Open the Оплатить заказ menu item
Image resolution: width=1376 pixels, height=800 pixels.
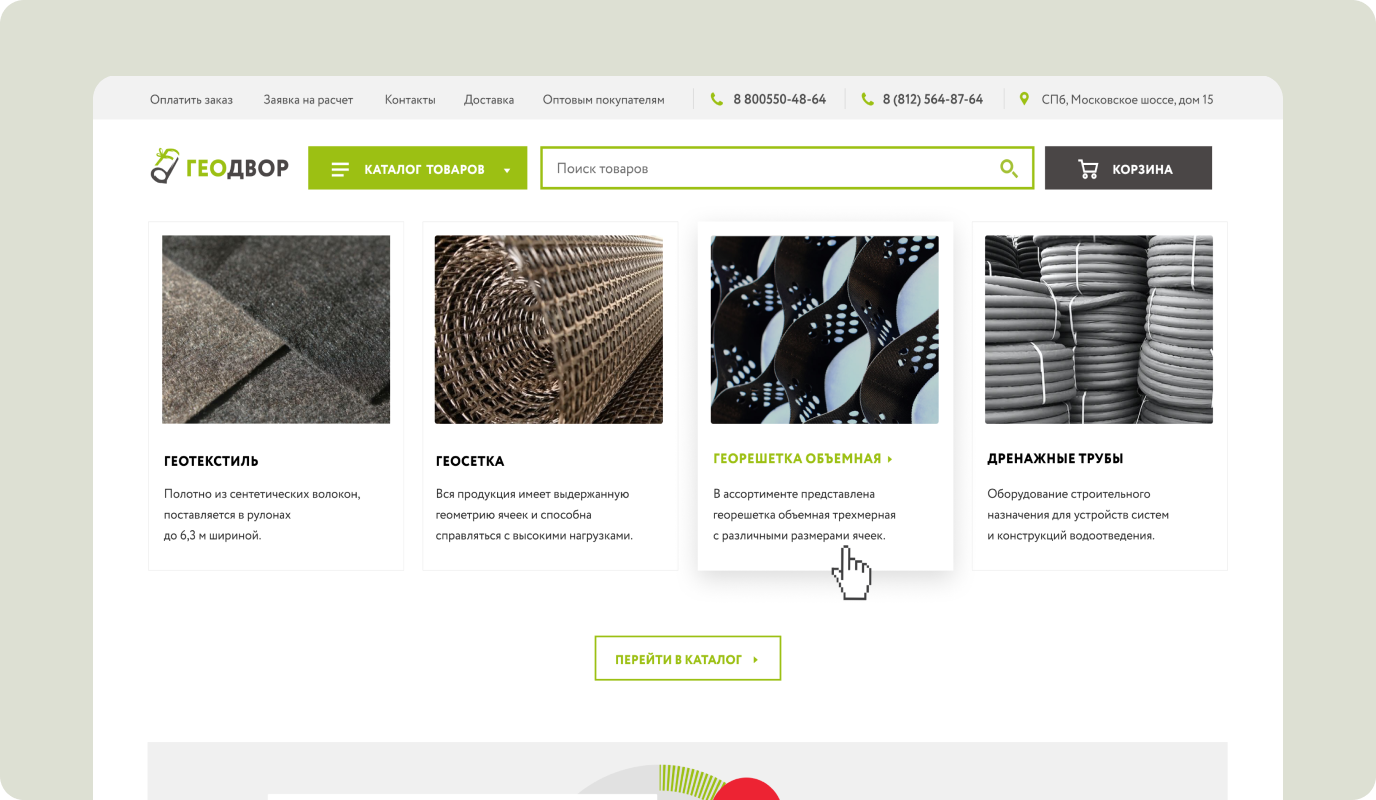(x=191, y=100)
